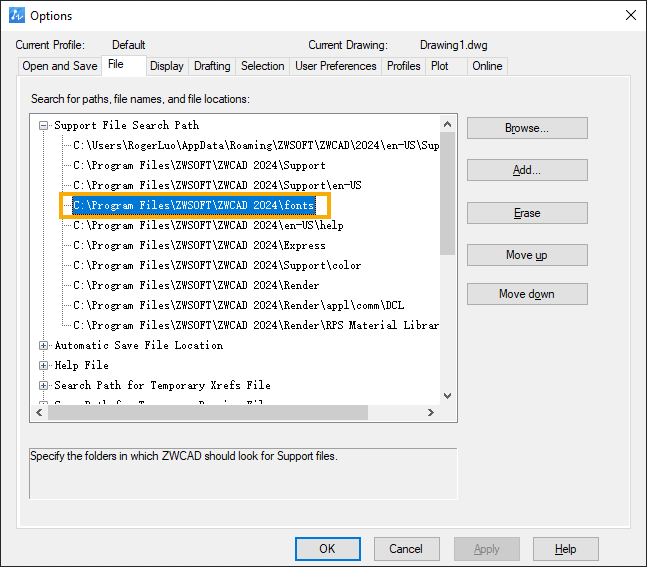Viewport: 647px width, 567px height.
Task: Select Automatic Save File Location item
Action: (x=139, y=345)
